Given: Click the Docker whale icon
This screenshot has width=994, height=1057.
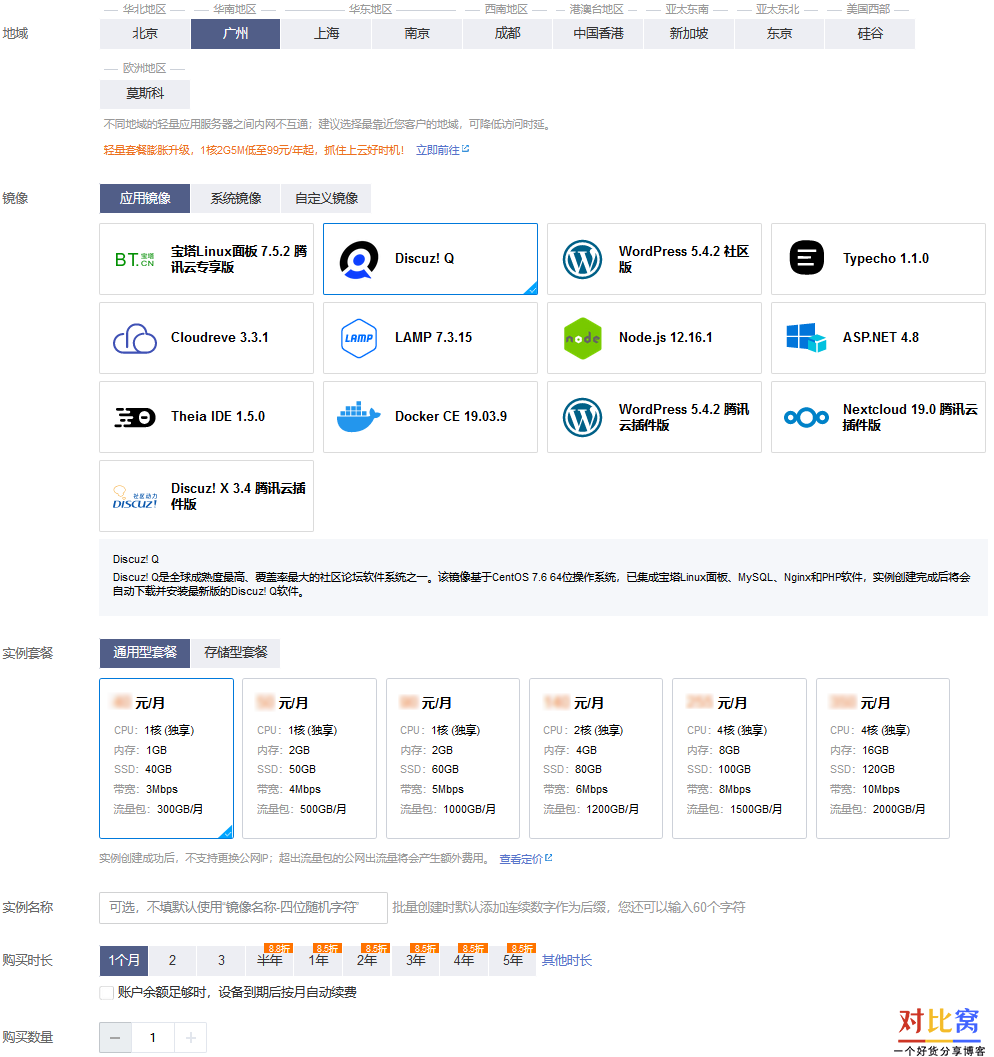Looking at the screenshot, I should coord(359,417).
